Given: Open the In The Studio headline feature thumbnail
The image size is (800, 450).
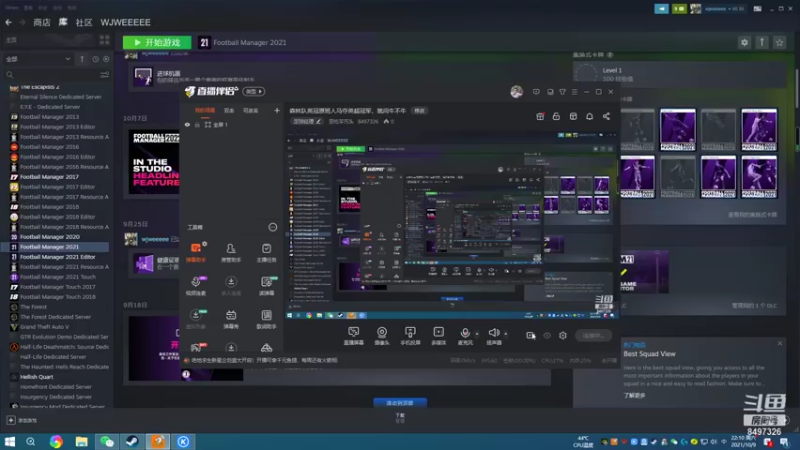Looking at the screenshot, I should click(x=154, y=161).
